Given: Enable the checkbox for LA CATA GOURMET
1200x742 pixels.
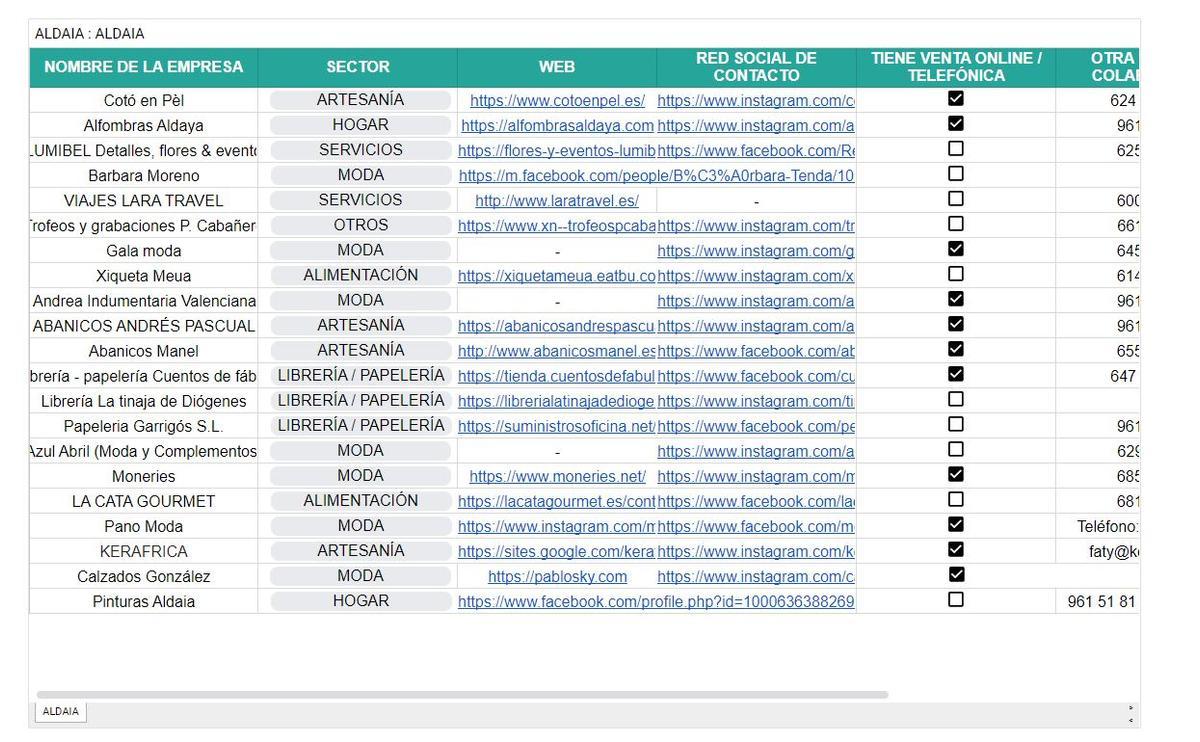Looking at the screenshot, I should tap(955, 500).
